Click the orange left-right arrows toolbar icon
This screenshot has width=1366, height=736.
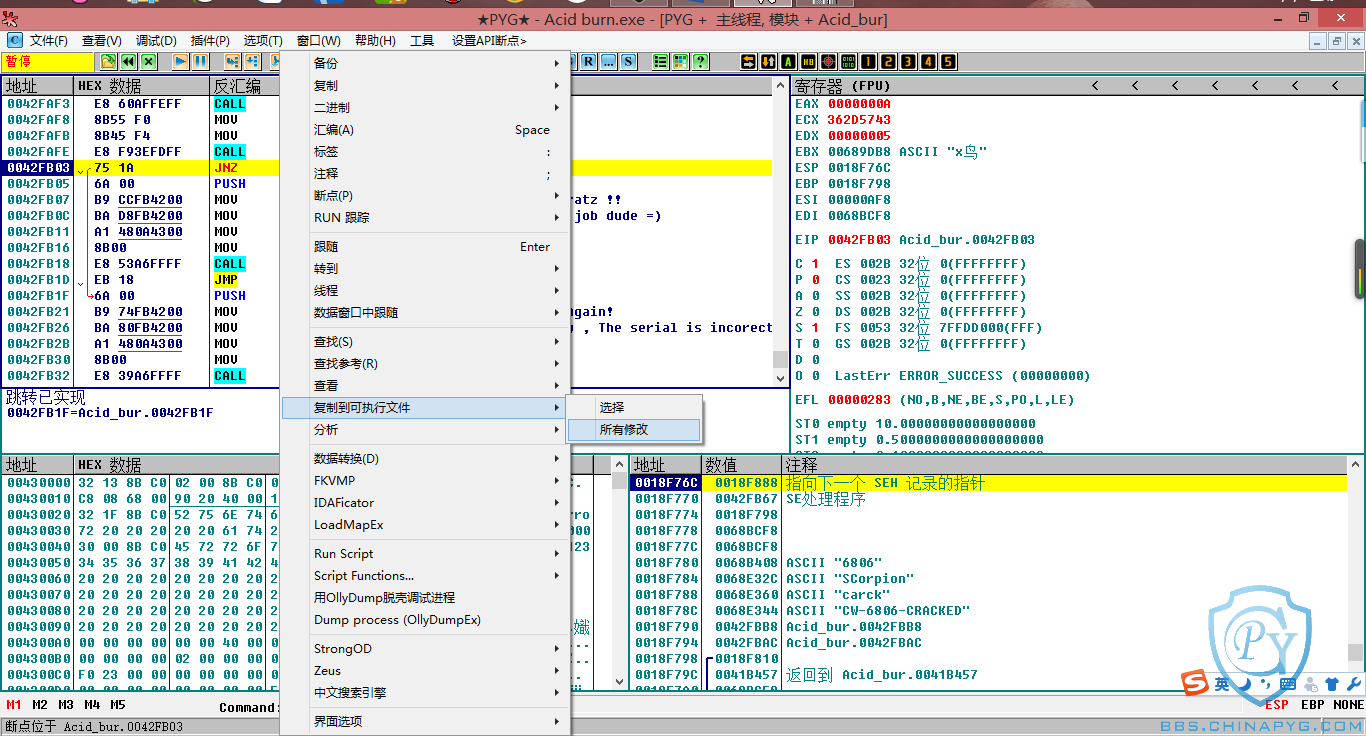[748, 61]
